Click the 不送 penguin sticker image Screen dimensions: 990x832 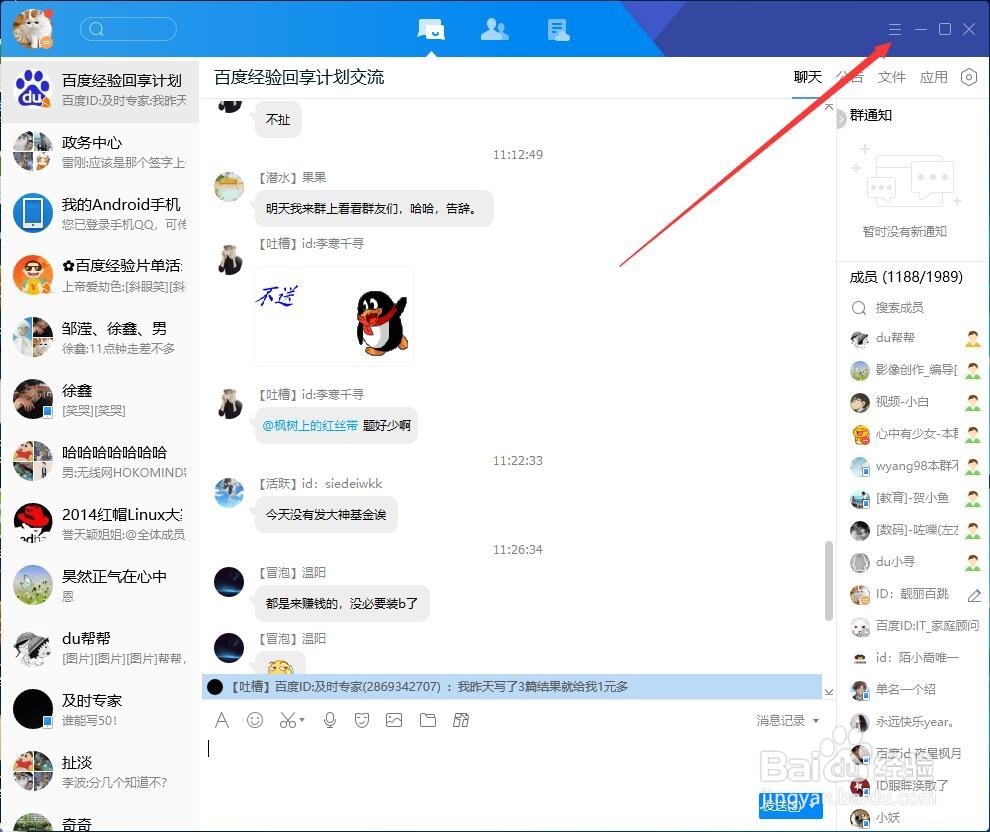pos(334,317)
